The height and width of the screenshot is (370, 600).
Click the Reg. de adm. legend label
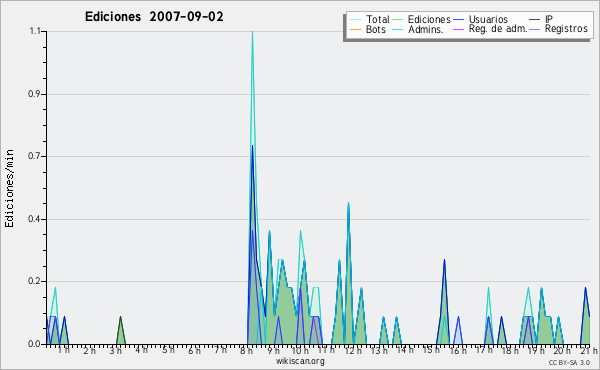(498, 29)
